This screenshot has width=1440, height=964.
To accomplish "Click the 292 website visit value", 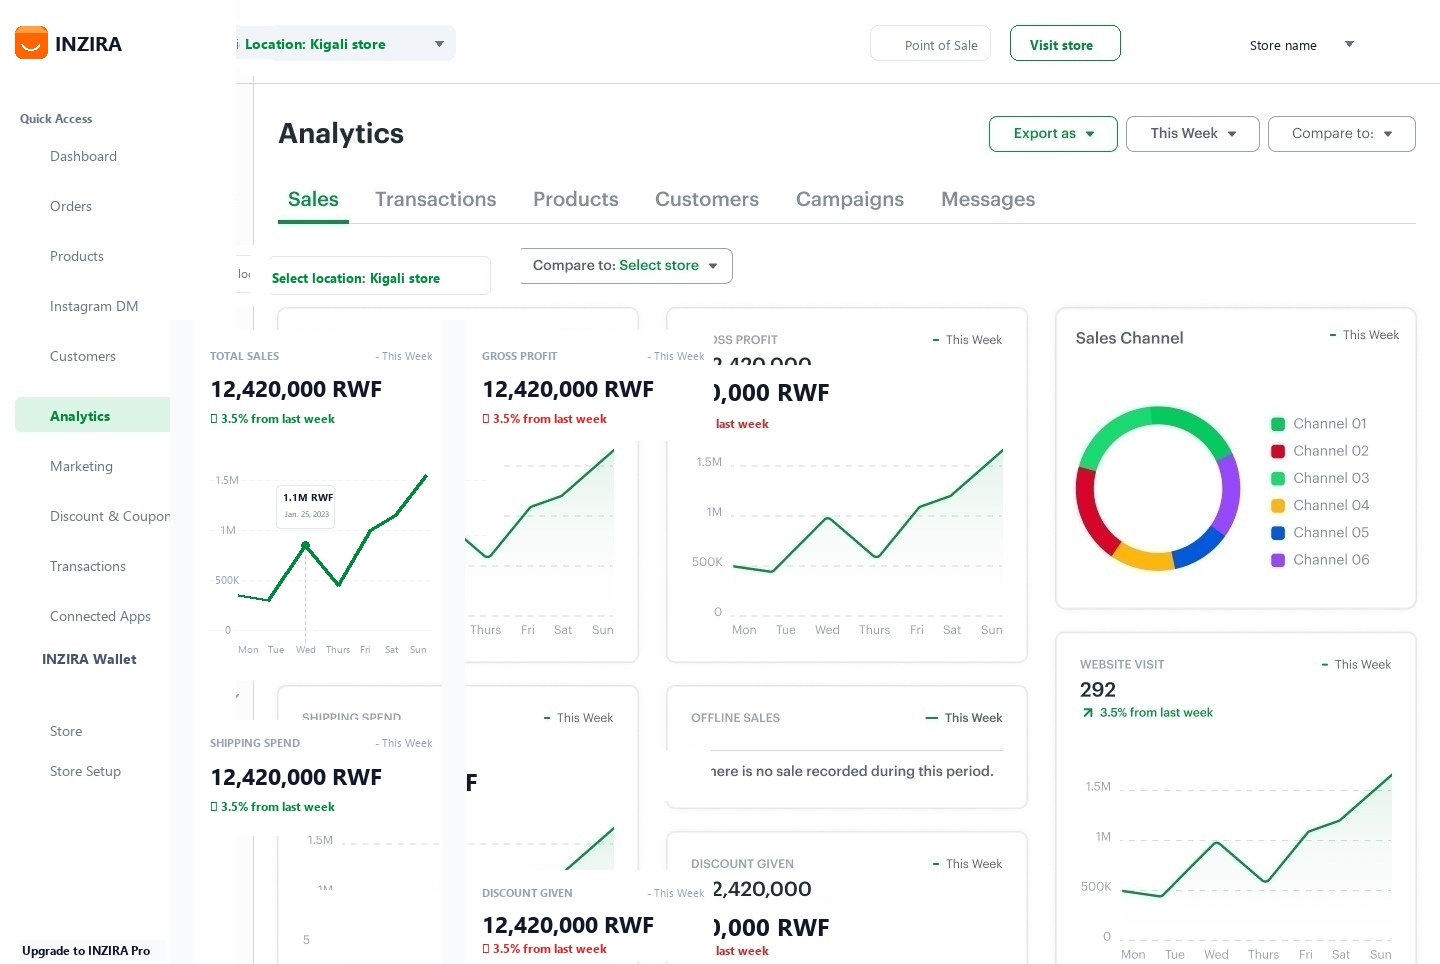I will pyautogui.click(x=1097, y=689).
